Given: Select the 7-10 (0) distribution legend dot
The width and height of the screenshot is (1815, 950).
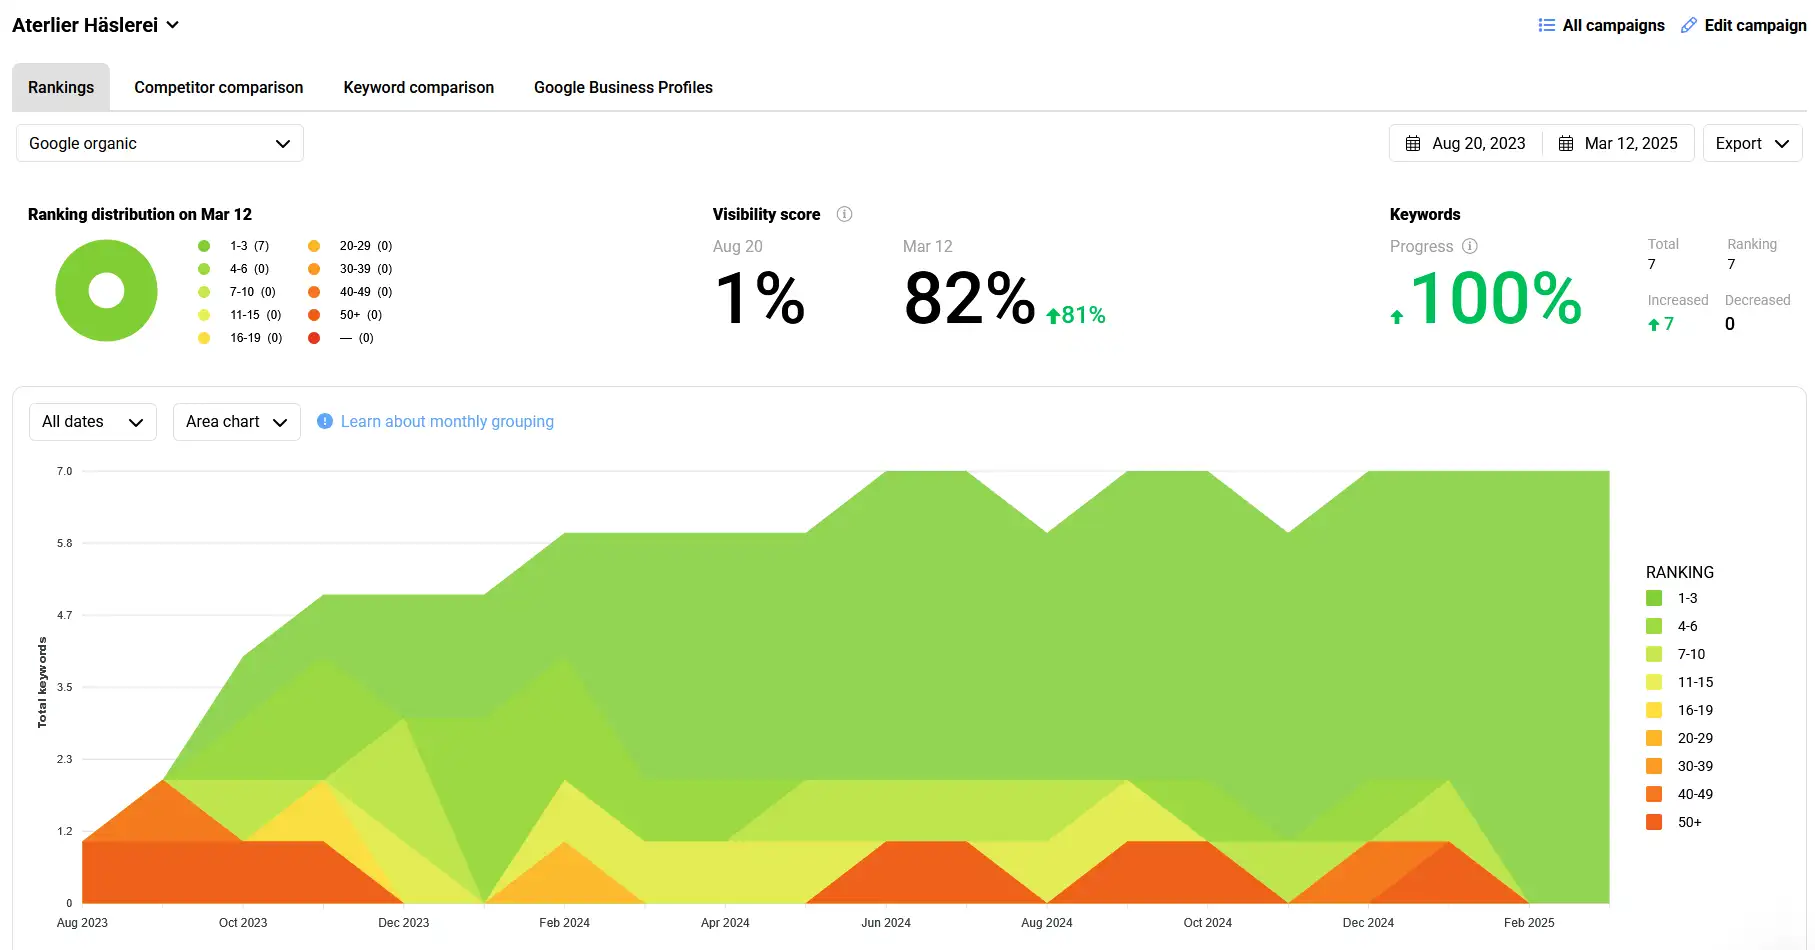Looking at the screenshot, I should (204, 292).
